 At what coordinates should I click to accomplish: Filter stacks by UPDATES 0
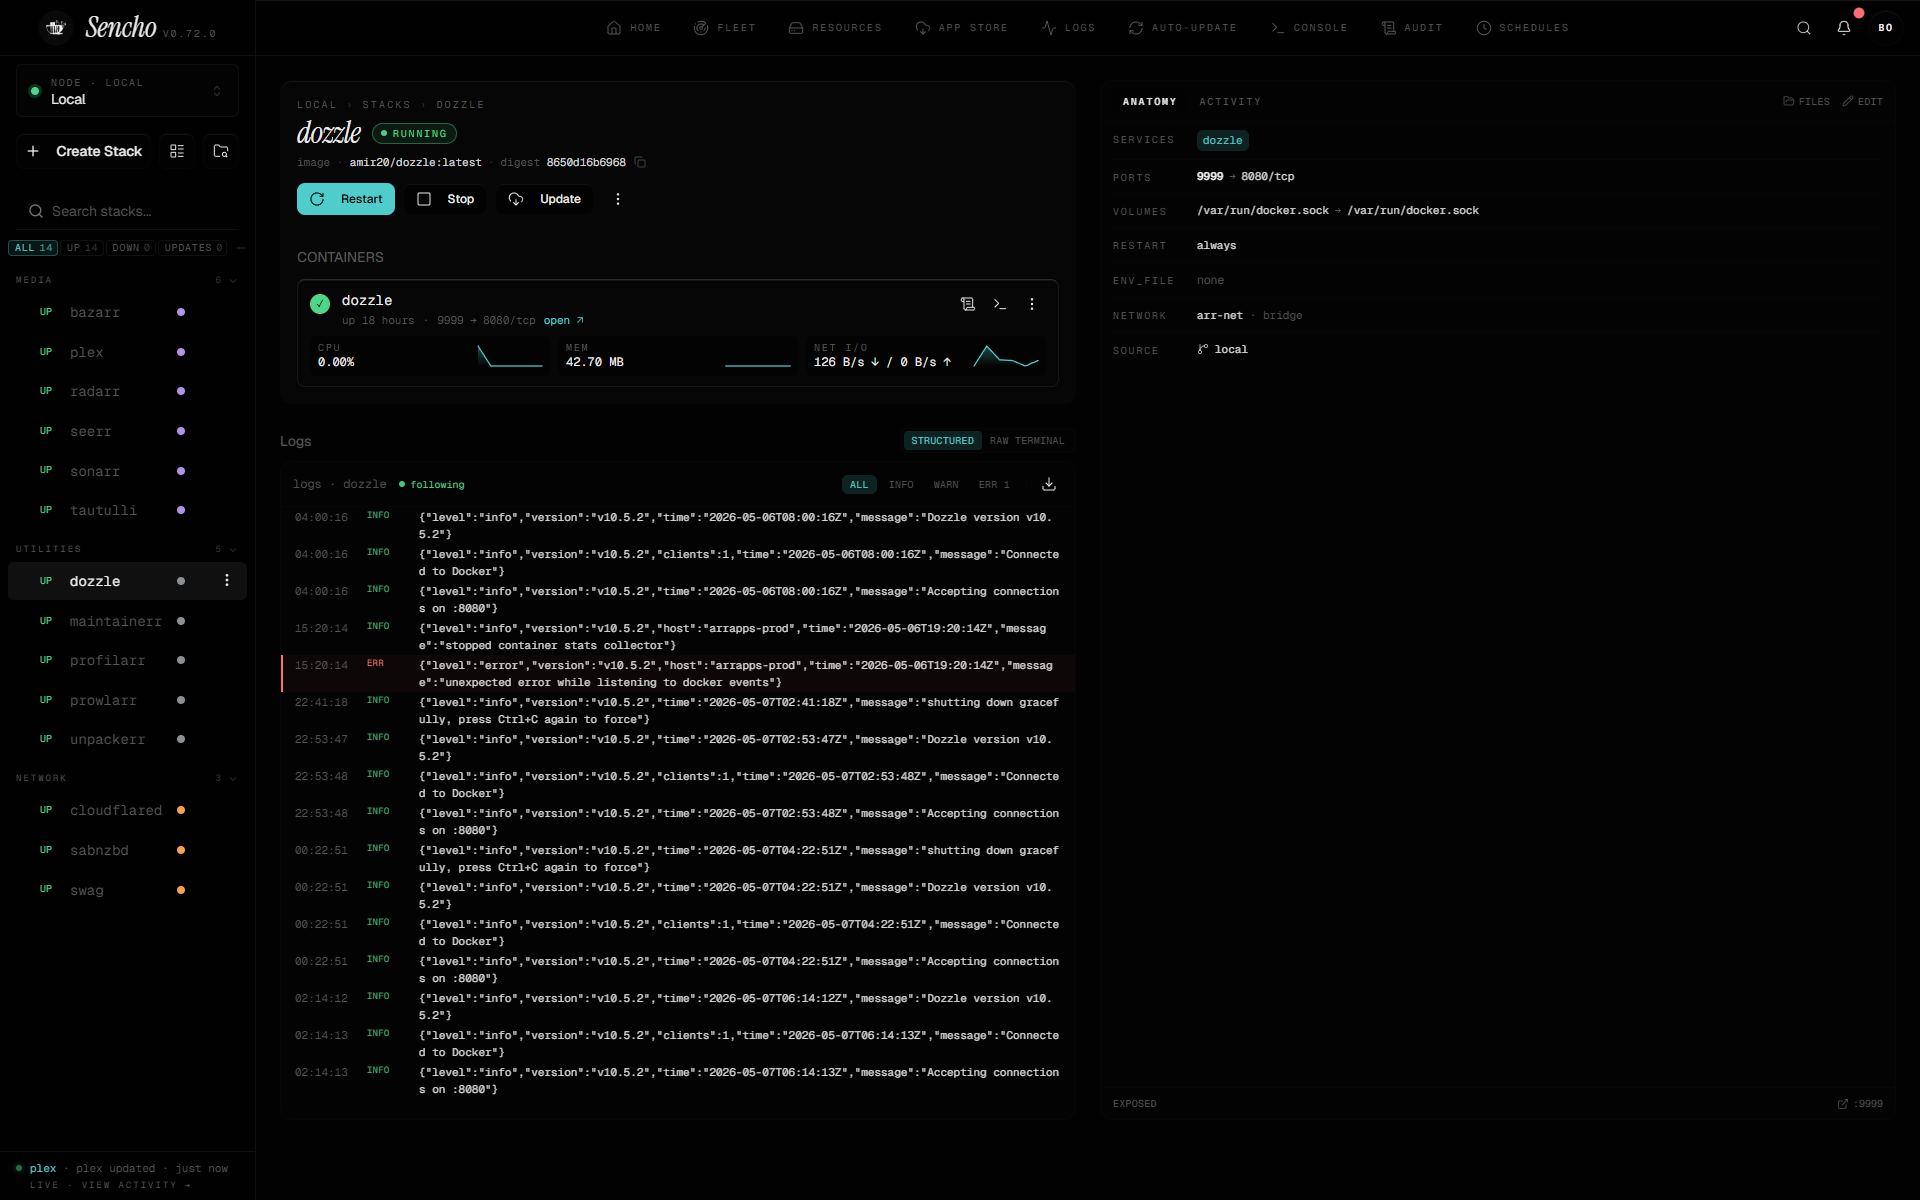pyautogui.click(x=193, y=248)
